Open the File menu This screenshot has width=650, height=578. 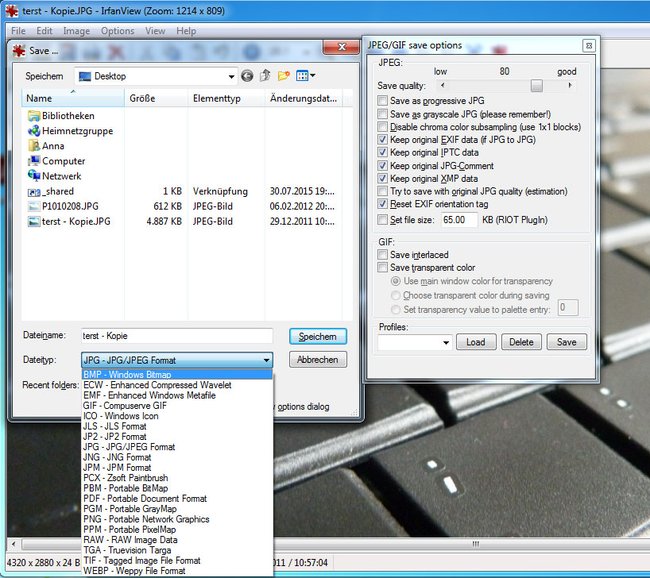click(18, 31)
